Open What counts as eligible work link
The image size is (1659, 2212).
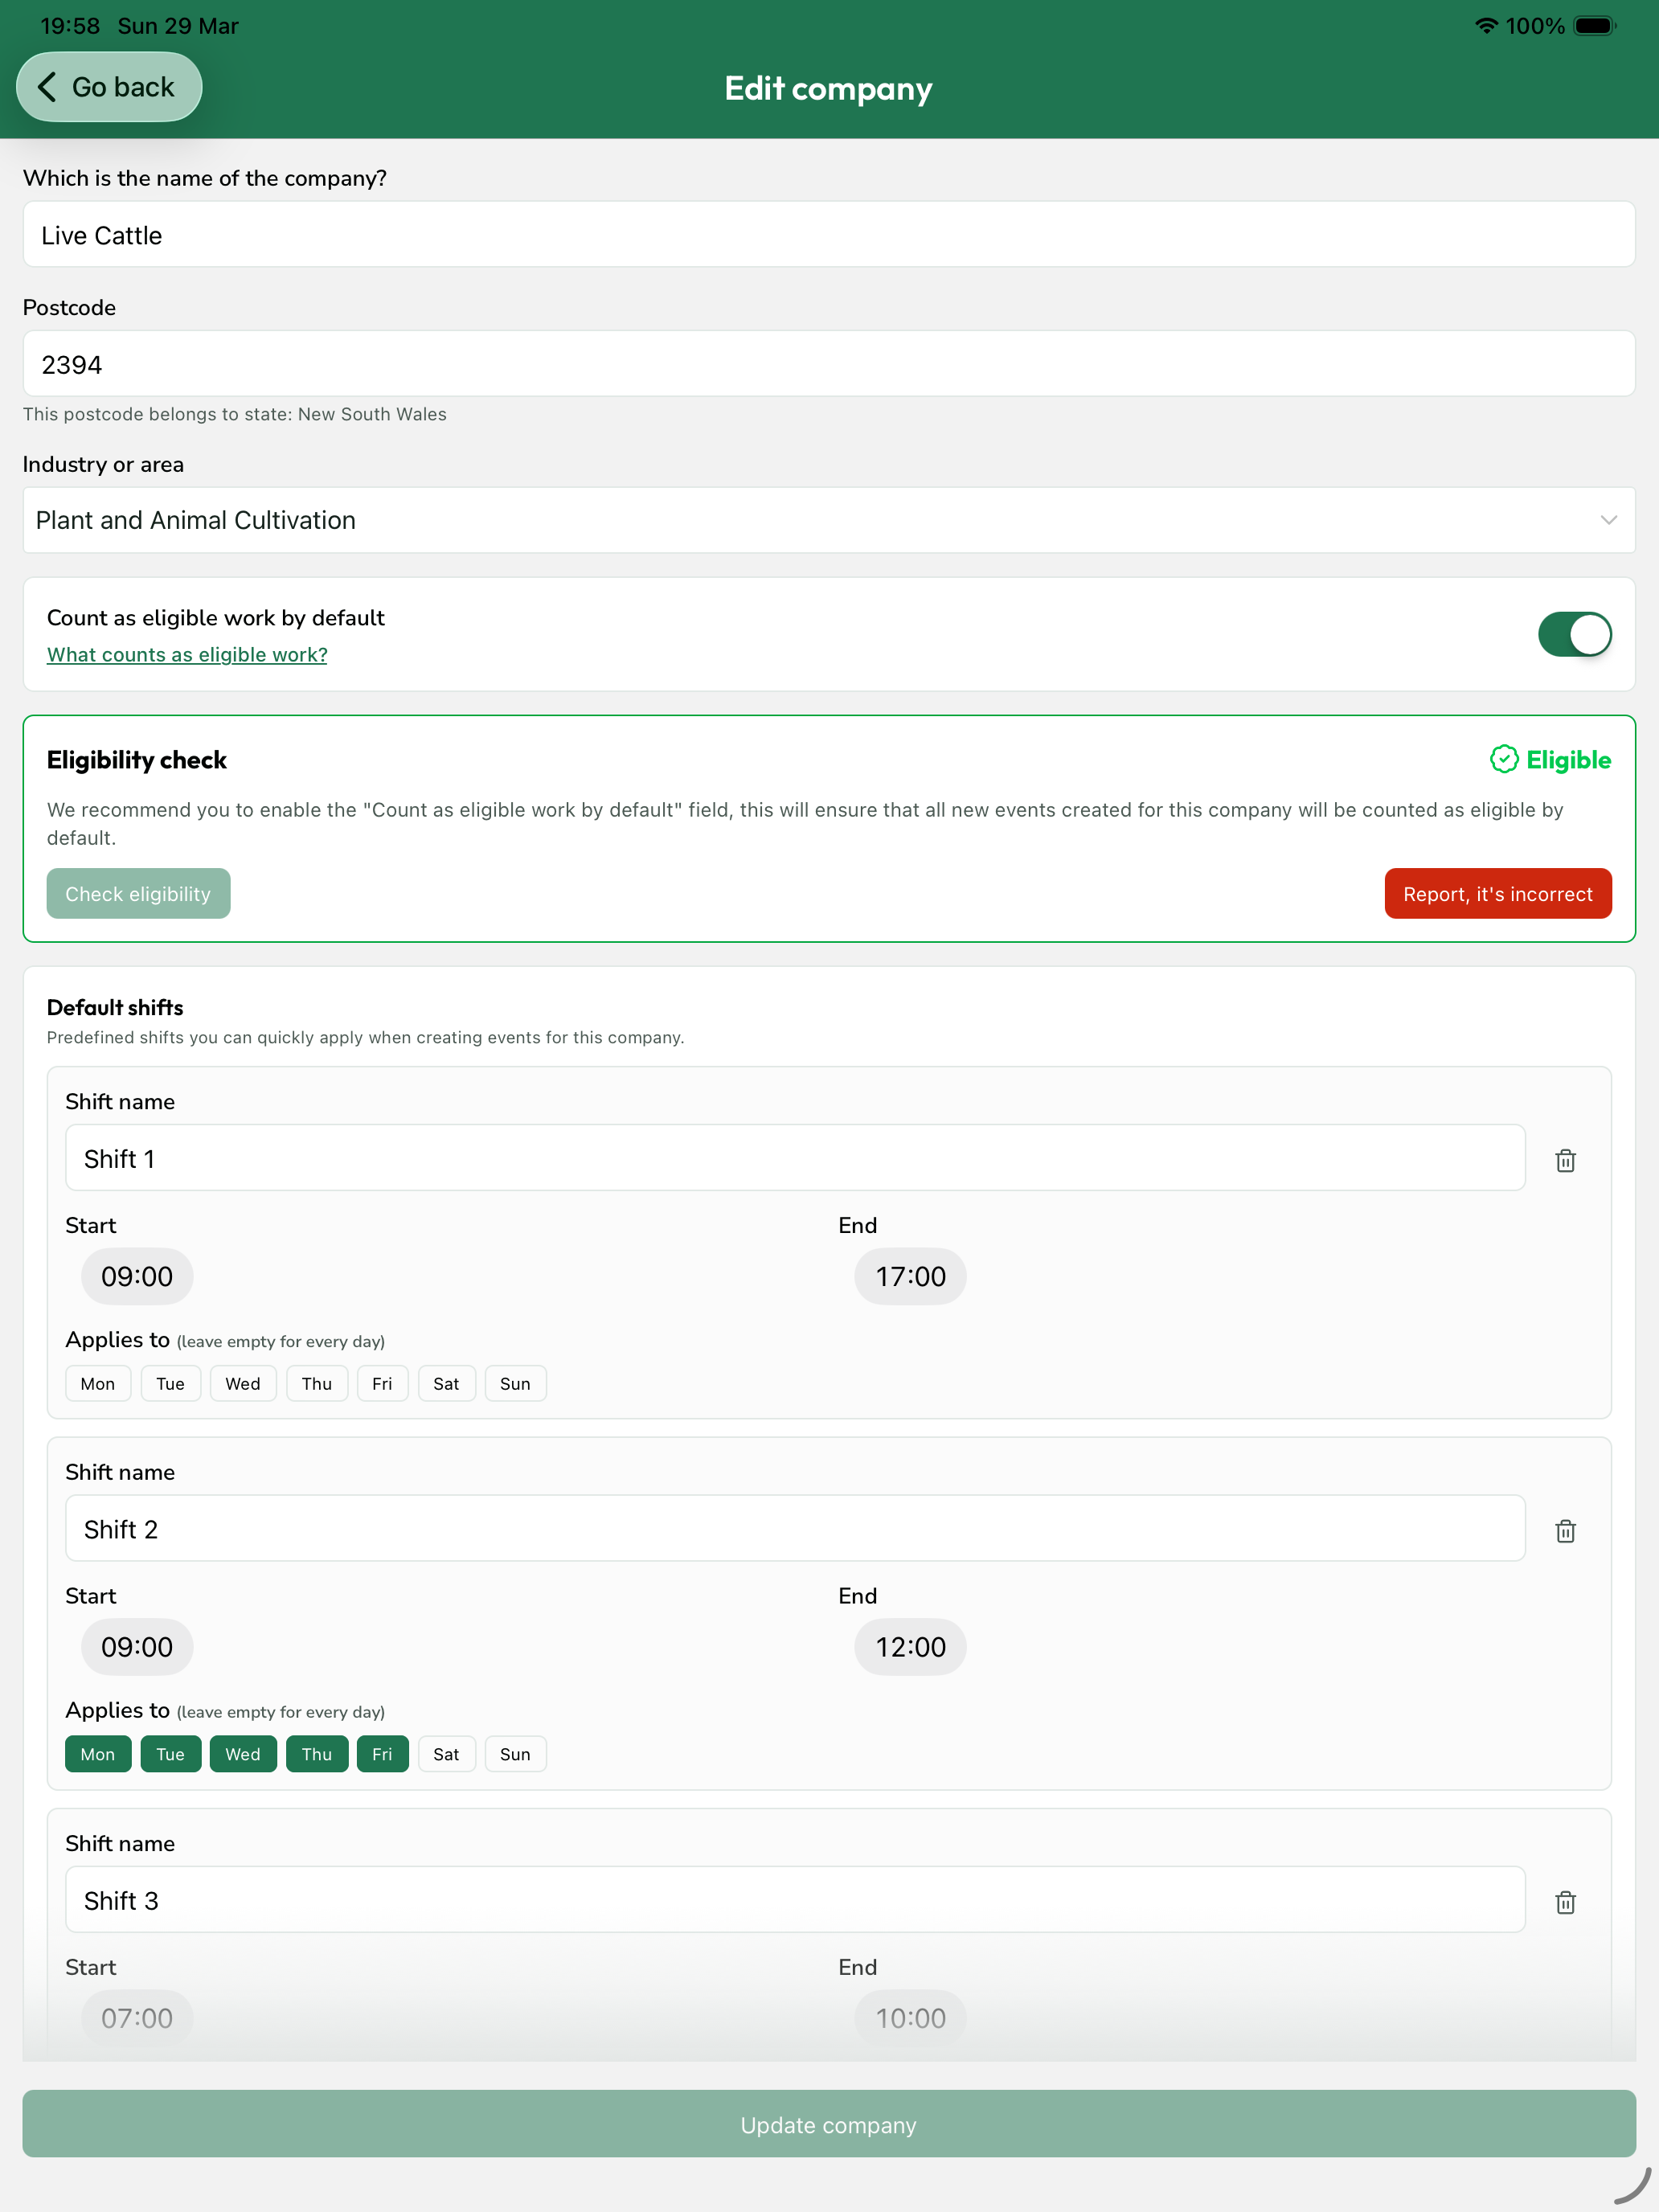pyautogui.click(x=187, y=654)
